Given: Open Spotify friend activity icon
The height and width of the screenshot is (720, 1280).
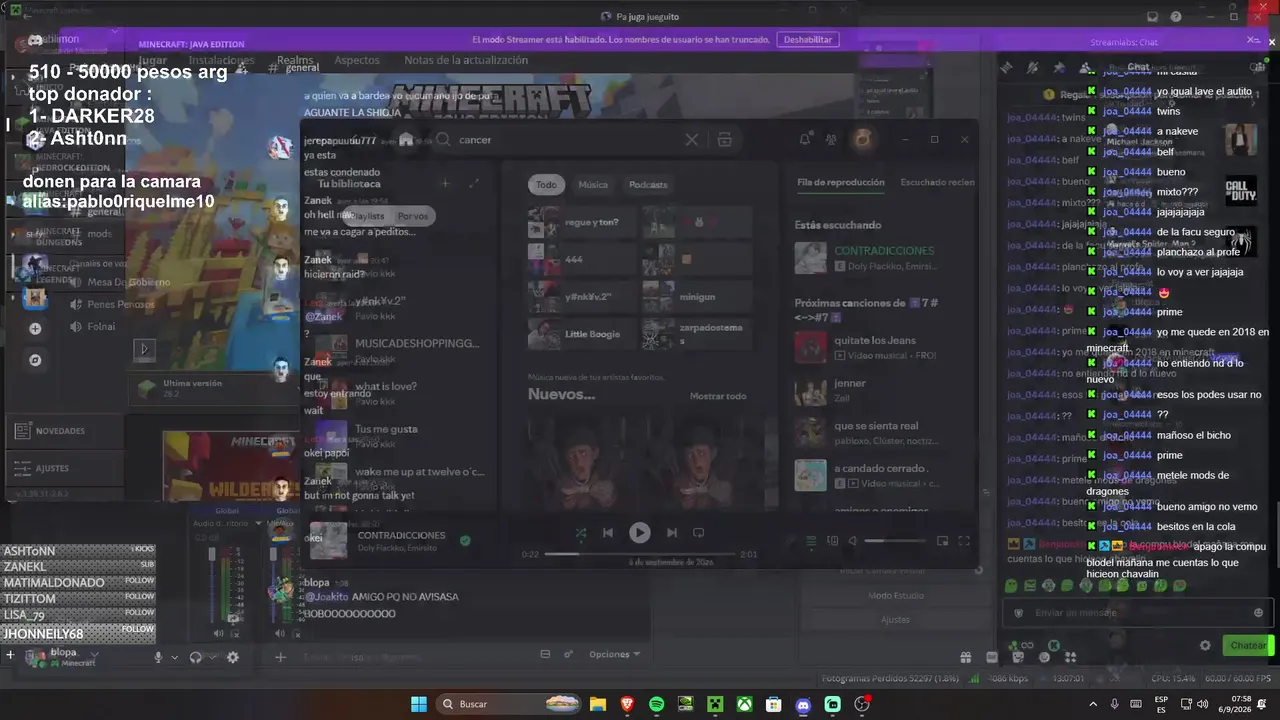Looking at the screenshot, I should point(831,140).
